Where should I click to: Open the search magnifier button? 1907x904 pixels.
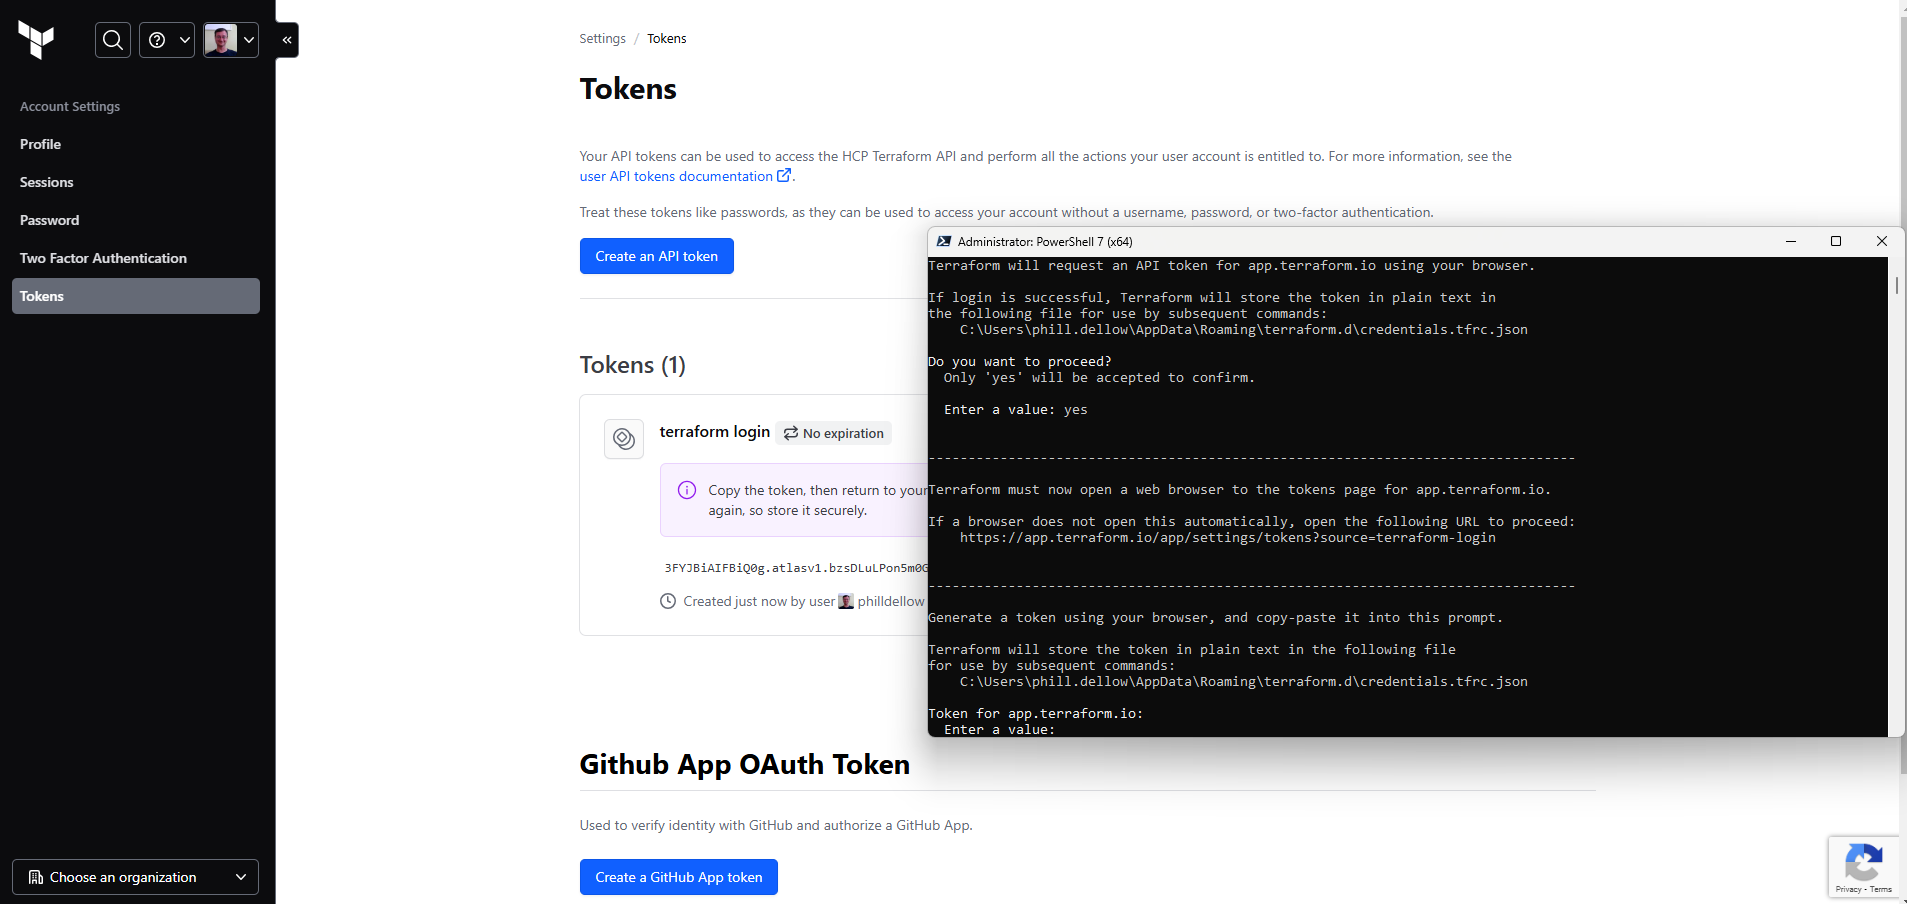tap(113, 40)
